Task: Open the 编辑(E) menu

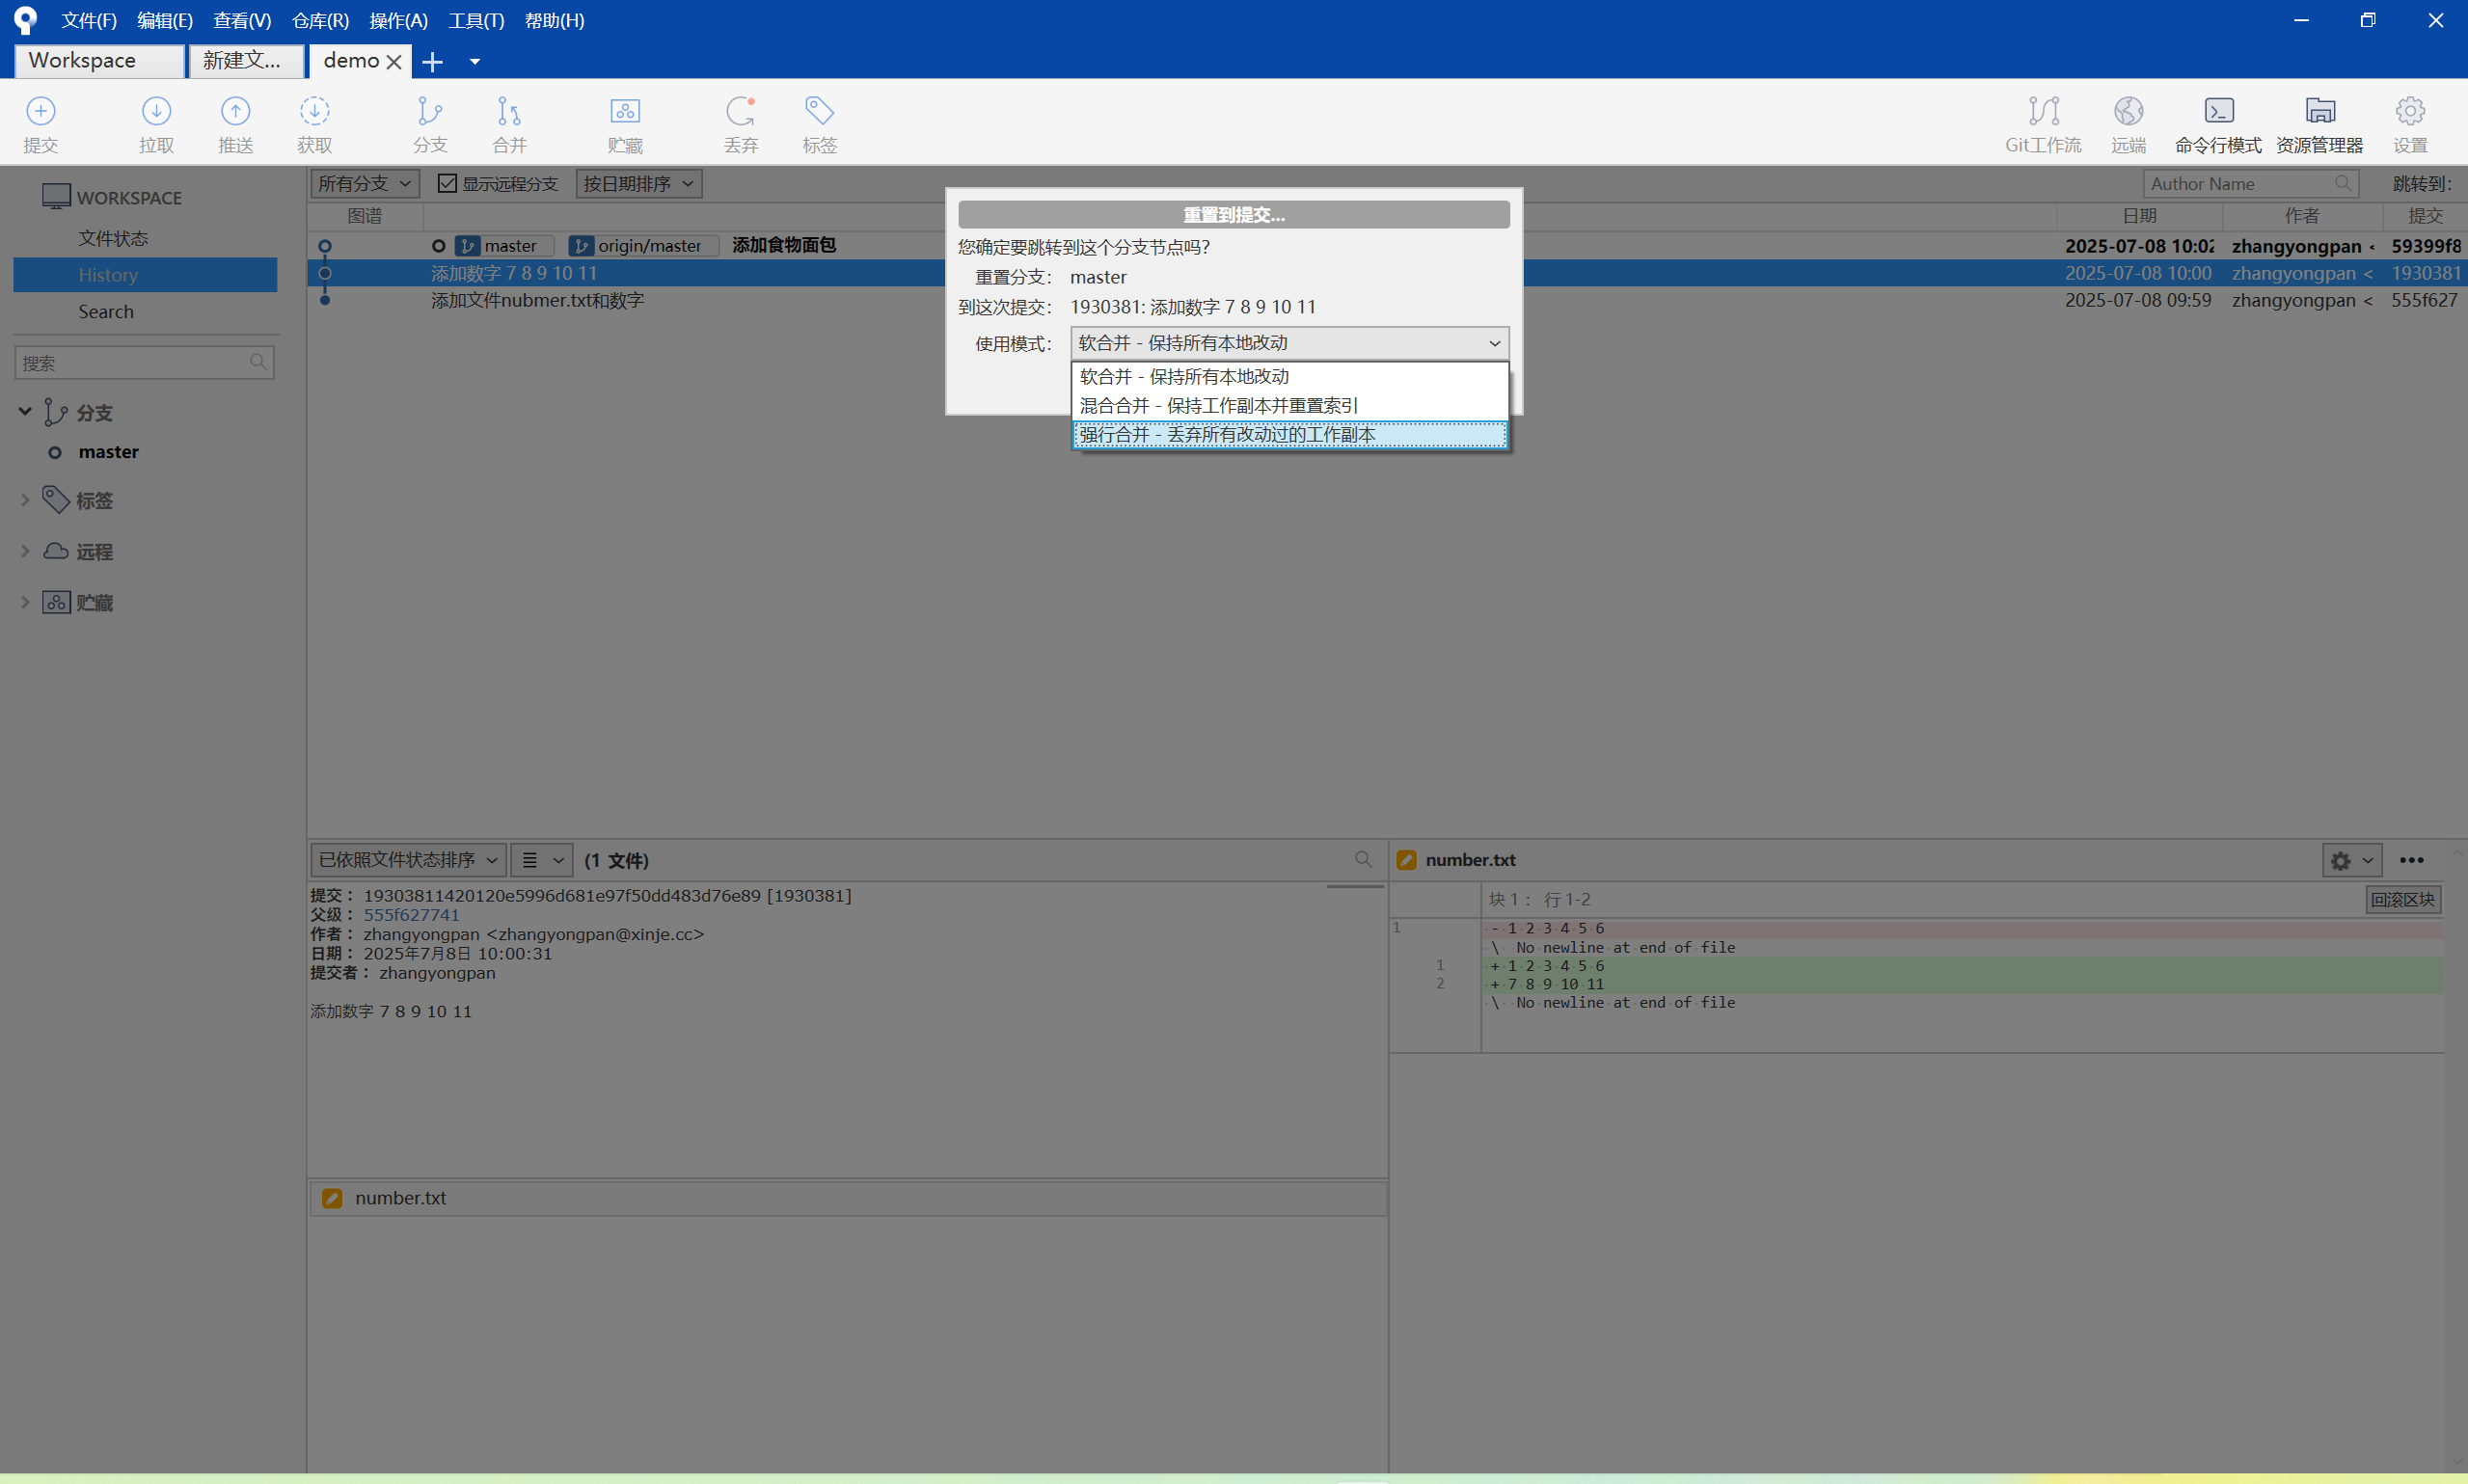Action: [165, 20]
